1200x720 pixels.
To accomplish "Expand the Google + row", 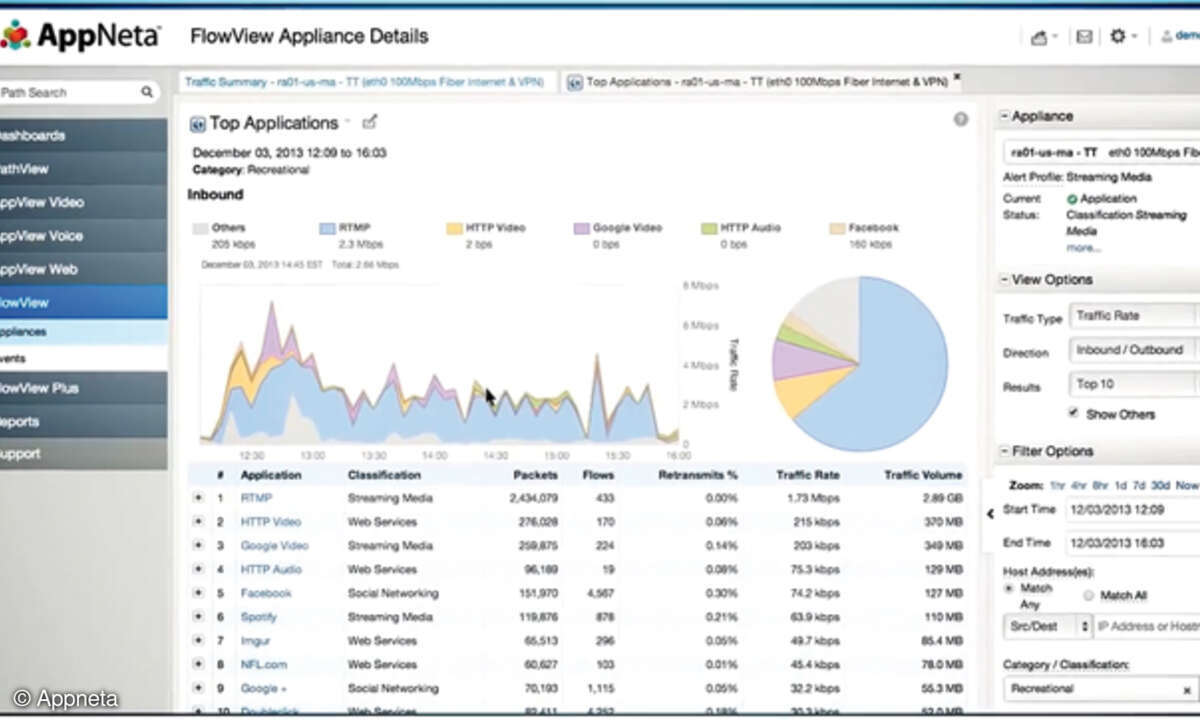I will tap(197, 688).
